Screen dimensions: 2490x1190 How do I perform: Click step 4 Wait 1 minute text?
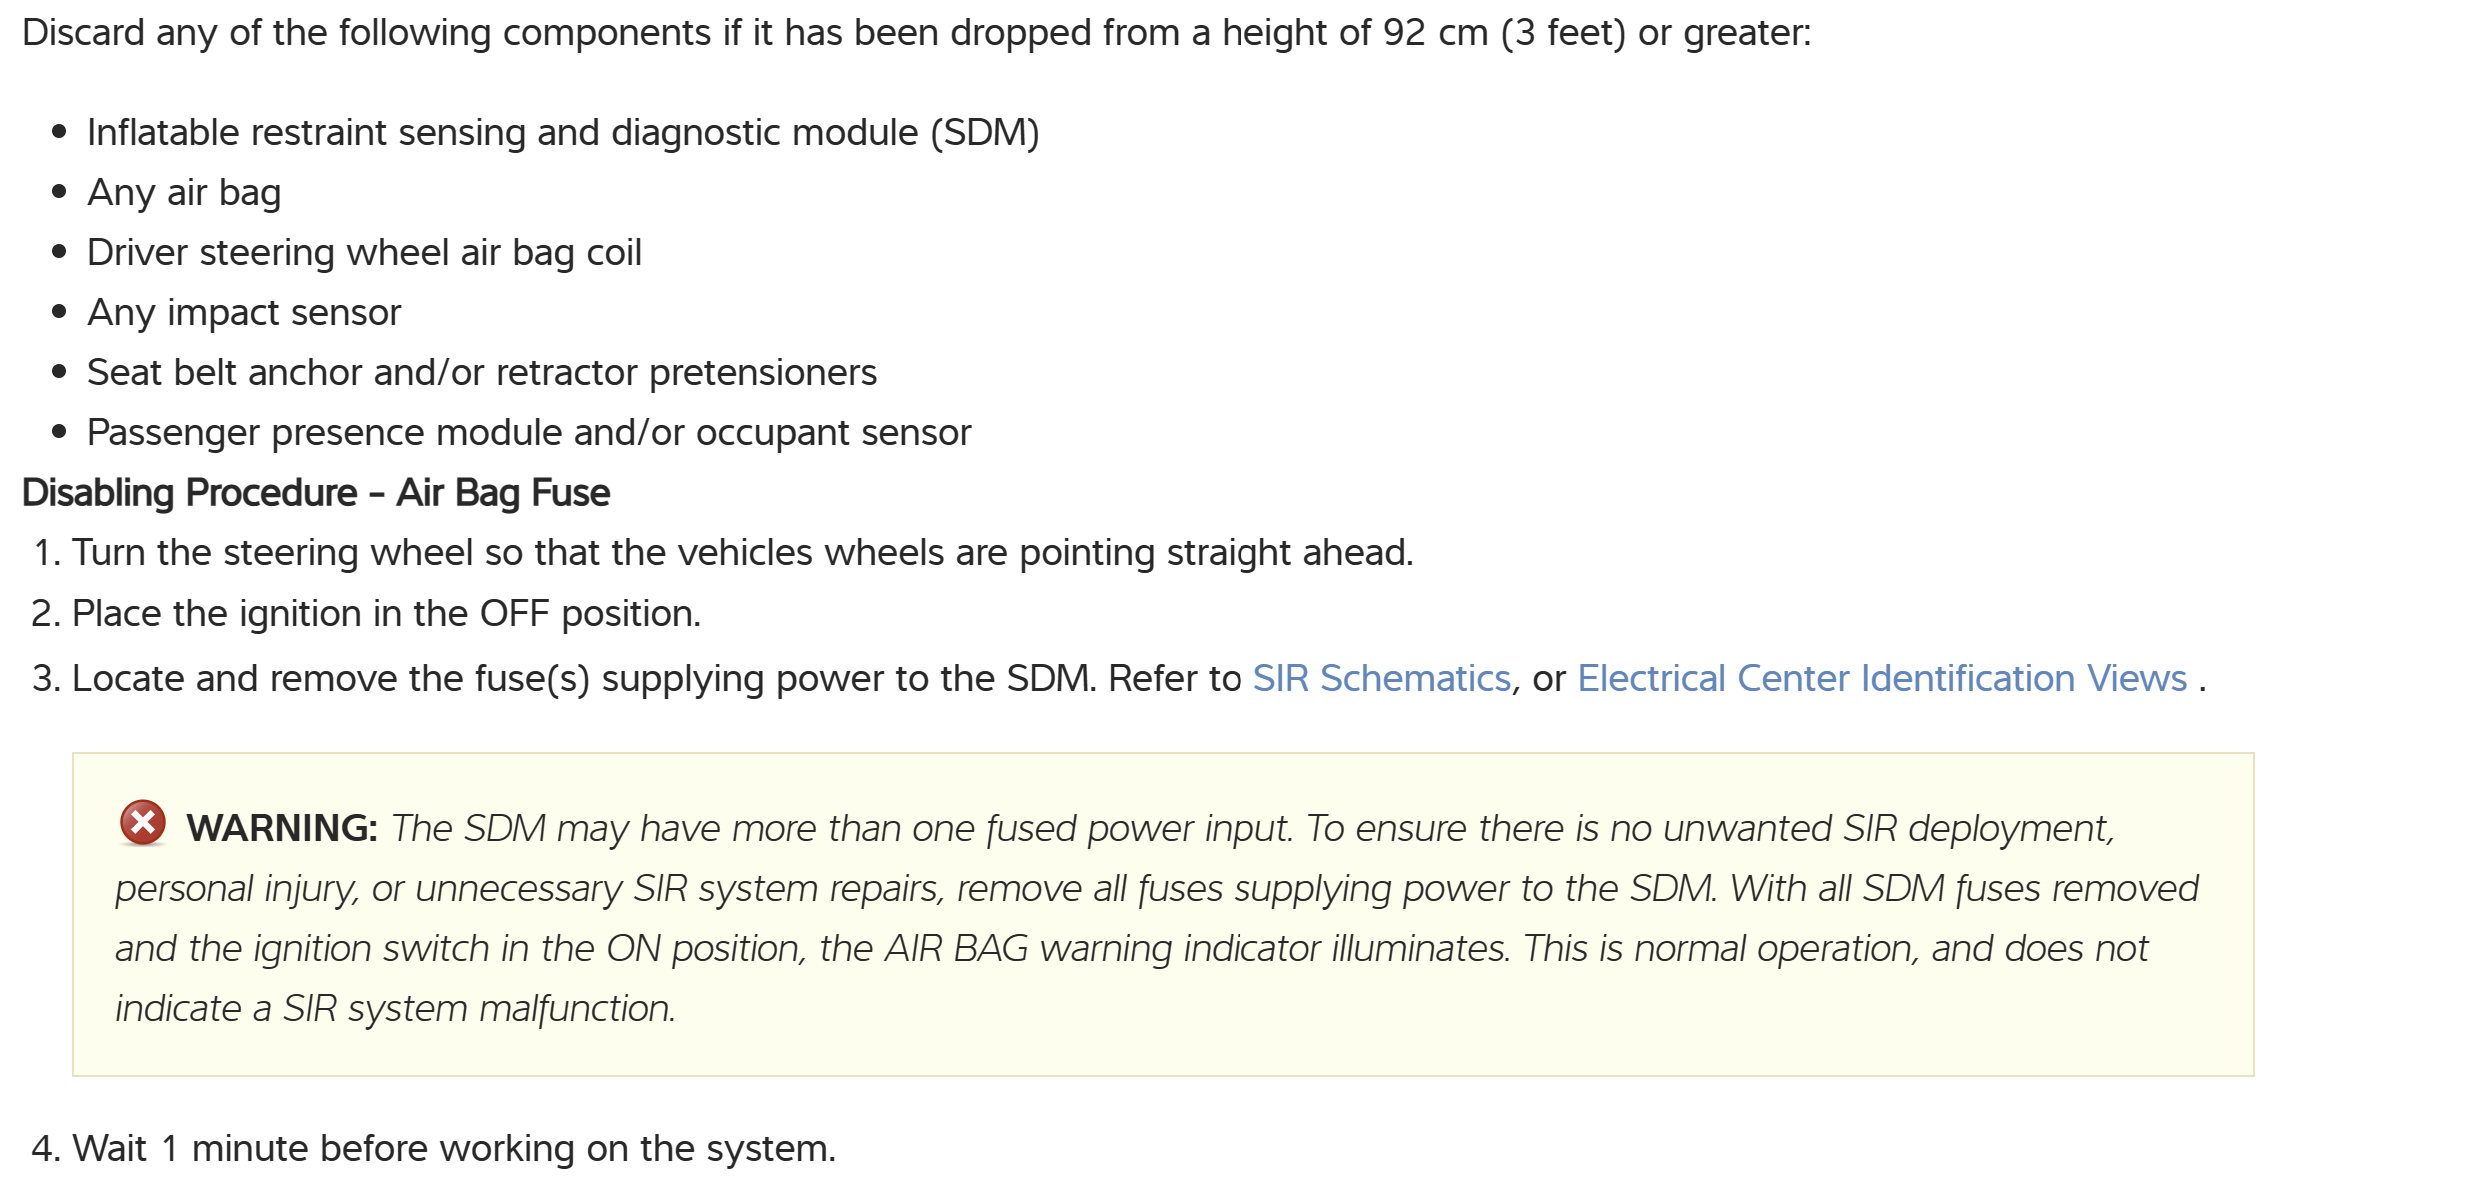pos(453,1148)
